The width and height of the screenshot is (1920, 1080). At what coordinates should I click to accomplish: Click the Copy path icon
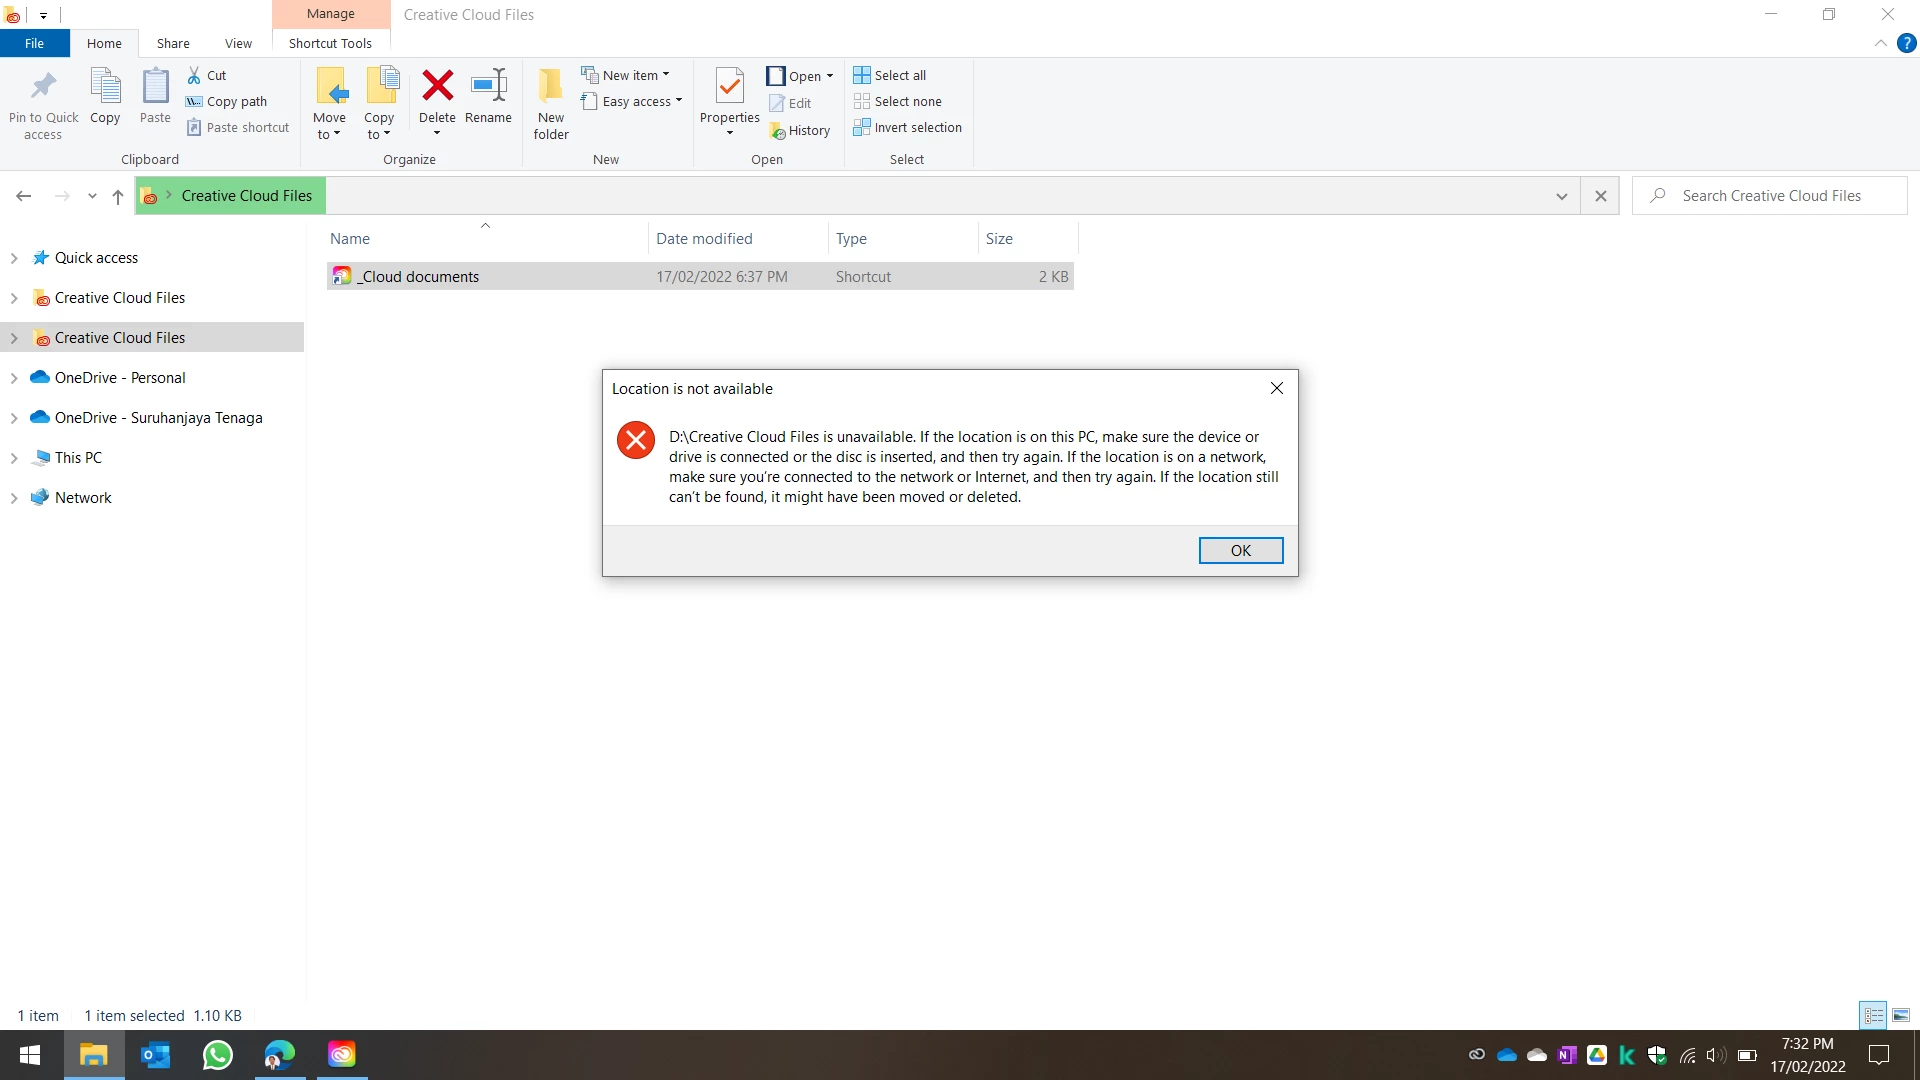tap(194, 101)
